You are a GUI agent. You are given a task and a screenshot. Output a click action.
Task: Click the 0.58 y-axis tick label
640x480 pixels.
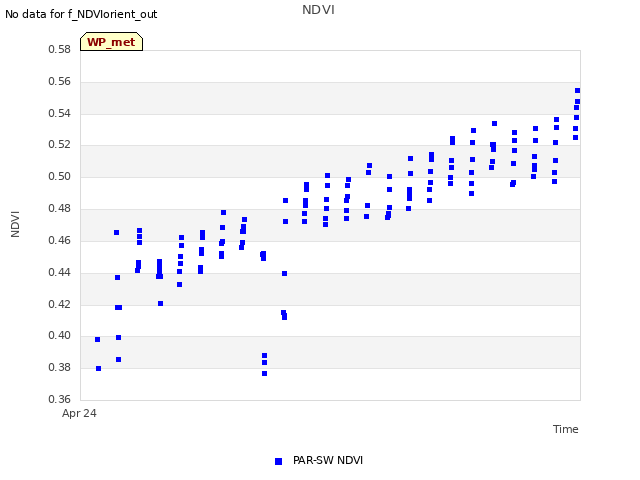(x=59, y=49)
